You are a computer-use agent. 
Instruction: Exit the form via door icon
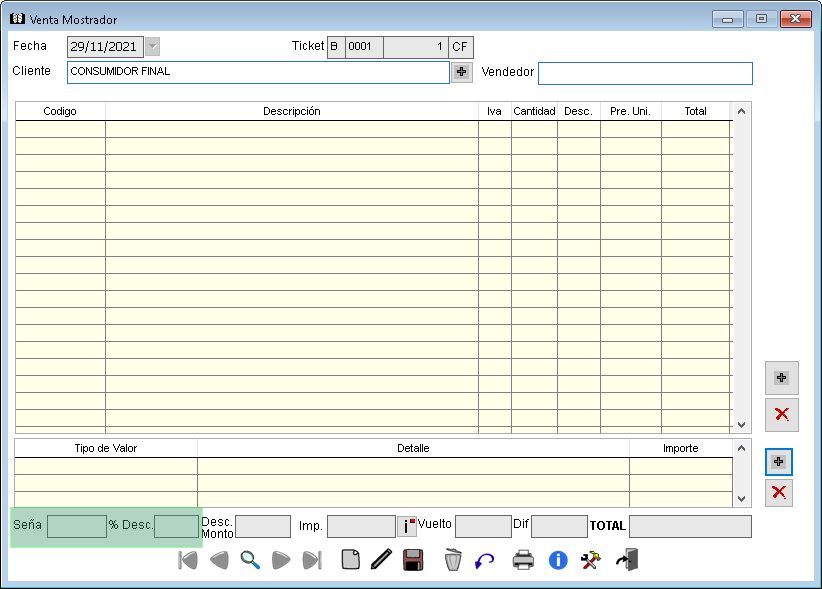click(627, 560)
